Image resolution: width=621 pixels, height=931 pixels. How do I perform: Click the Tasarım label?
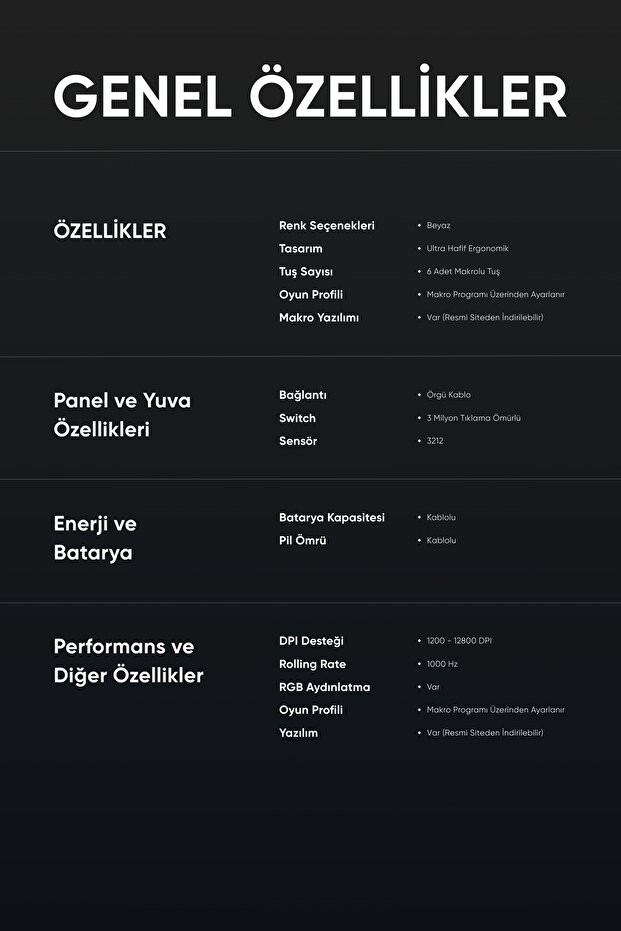pos(300,249)
